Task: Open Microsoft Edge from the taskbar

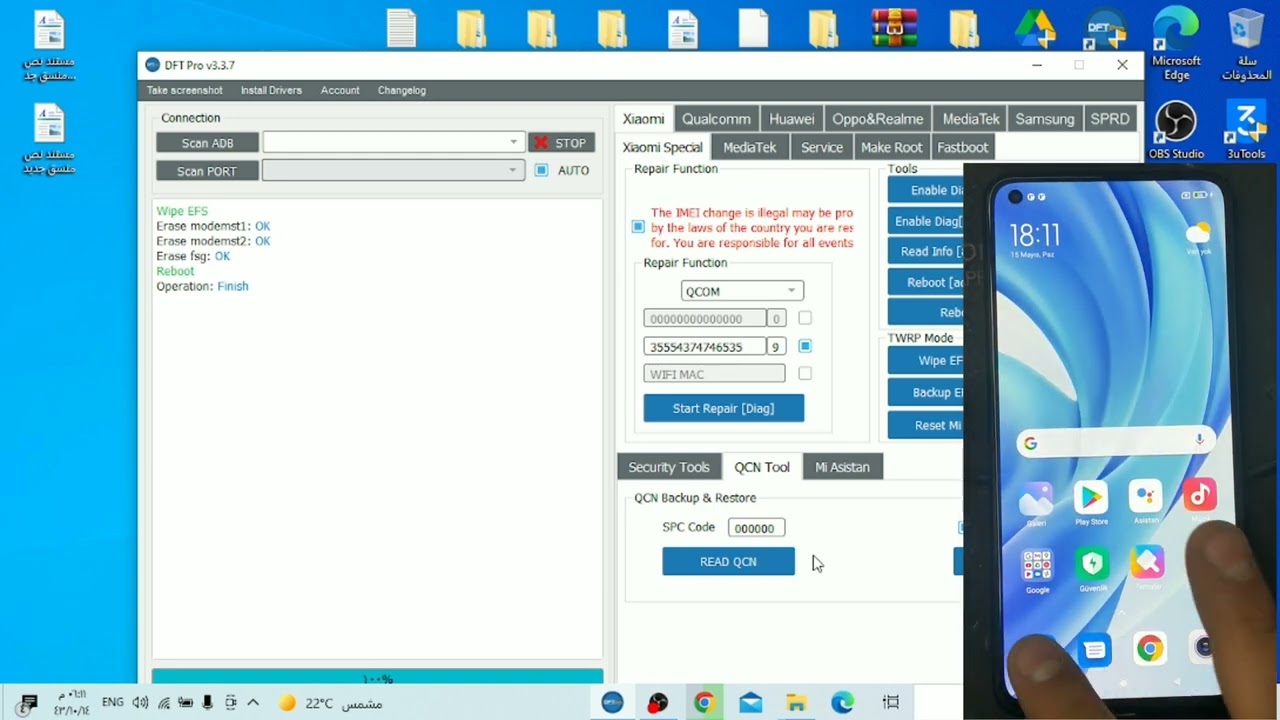Action: pyautogui.click(x=843, y=703)
